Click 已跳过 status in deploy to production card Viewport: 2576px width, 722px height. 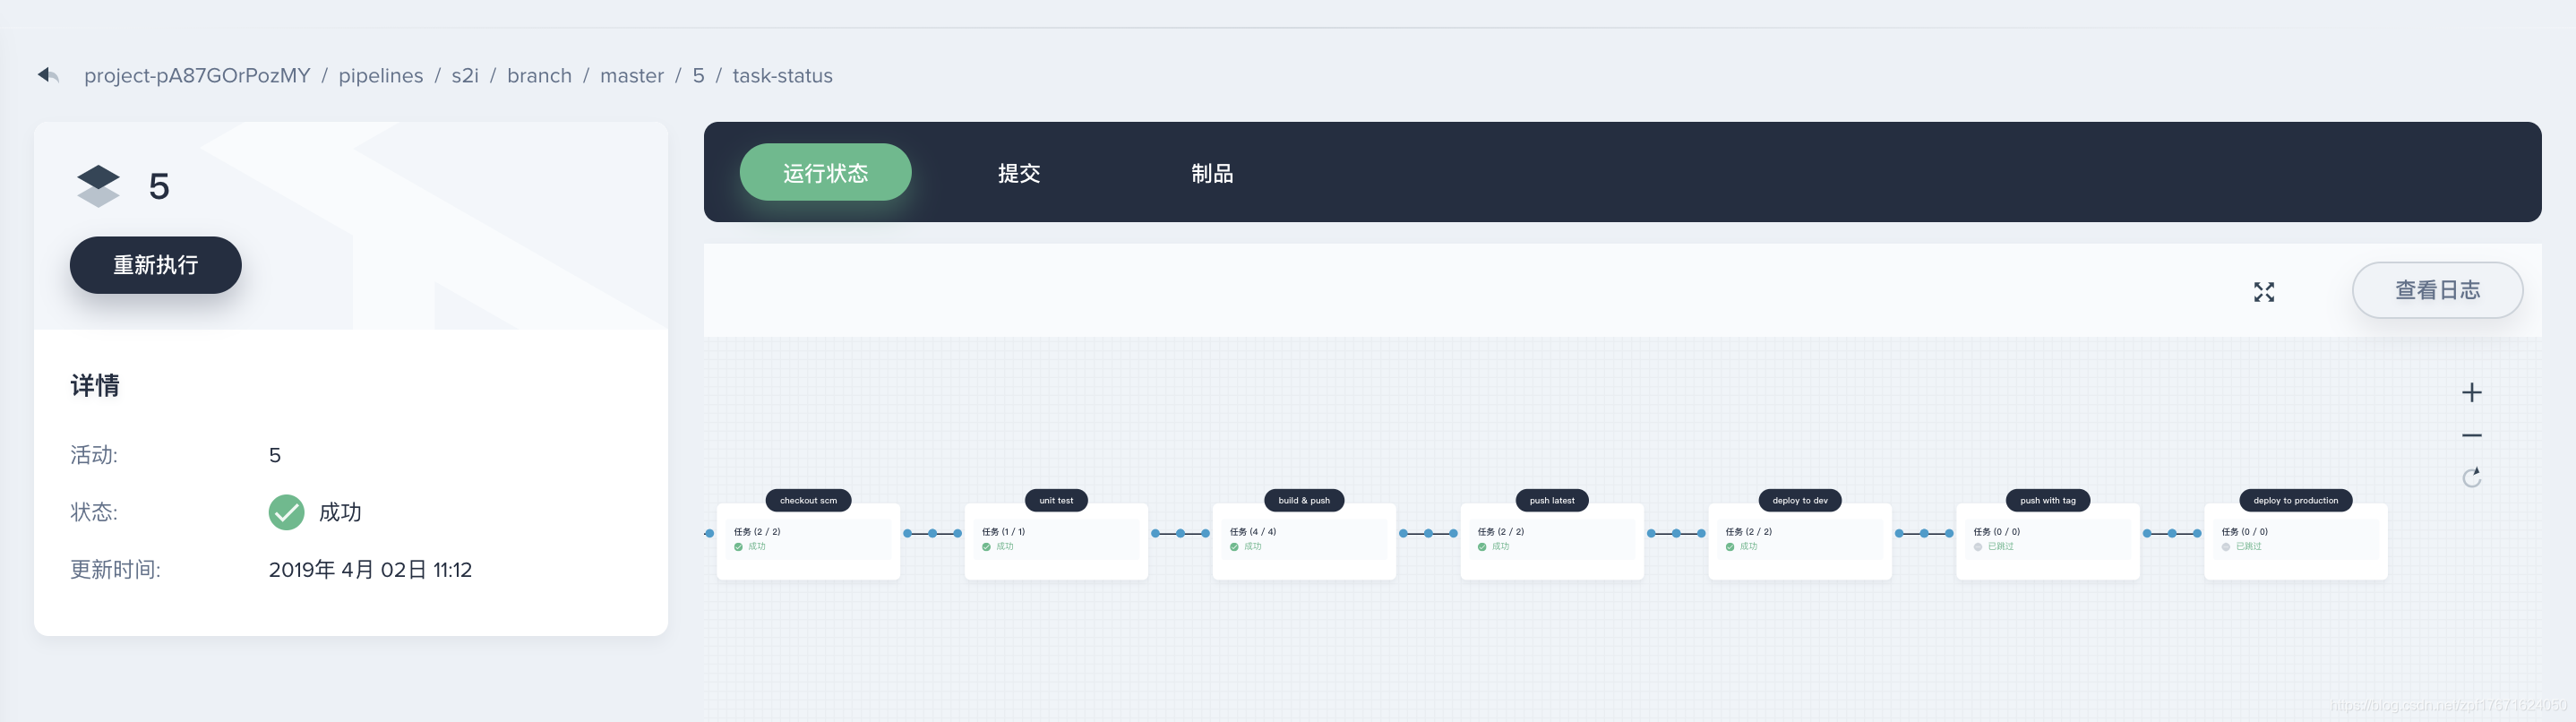click(2248, 547)
